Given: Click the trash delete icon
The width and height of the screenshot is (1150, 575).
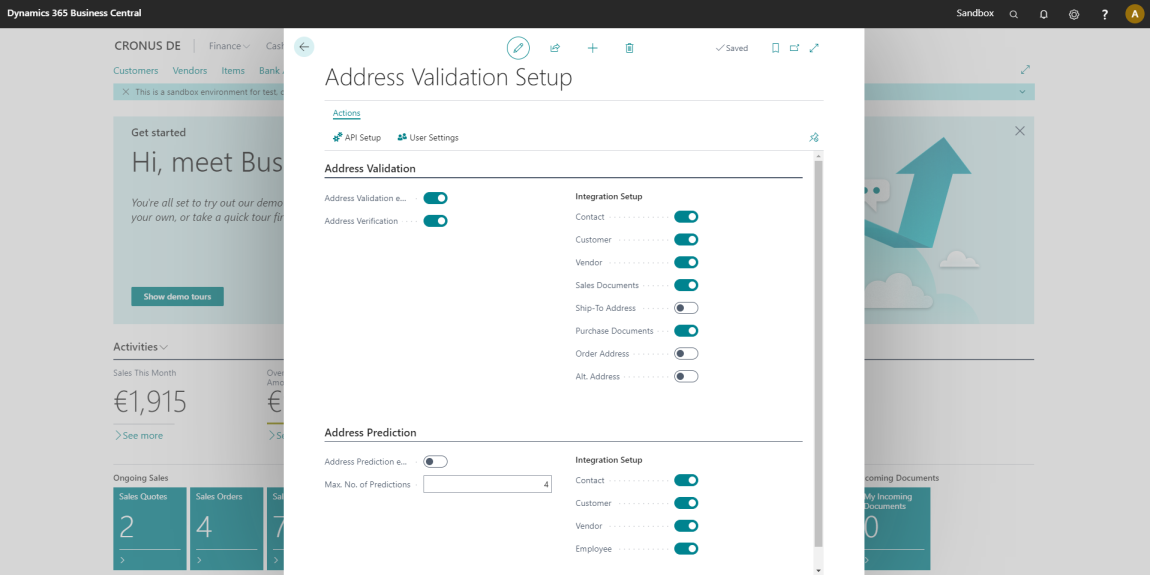Looking at the screenshot, I should pyautogui.click(x=629, y=48).
